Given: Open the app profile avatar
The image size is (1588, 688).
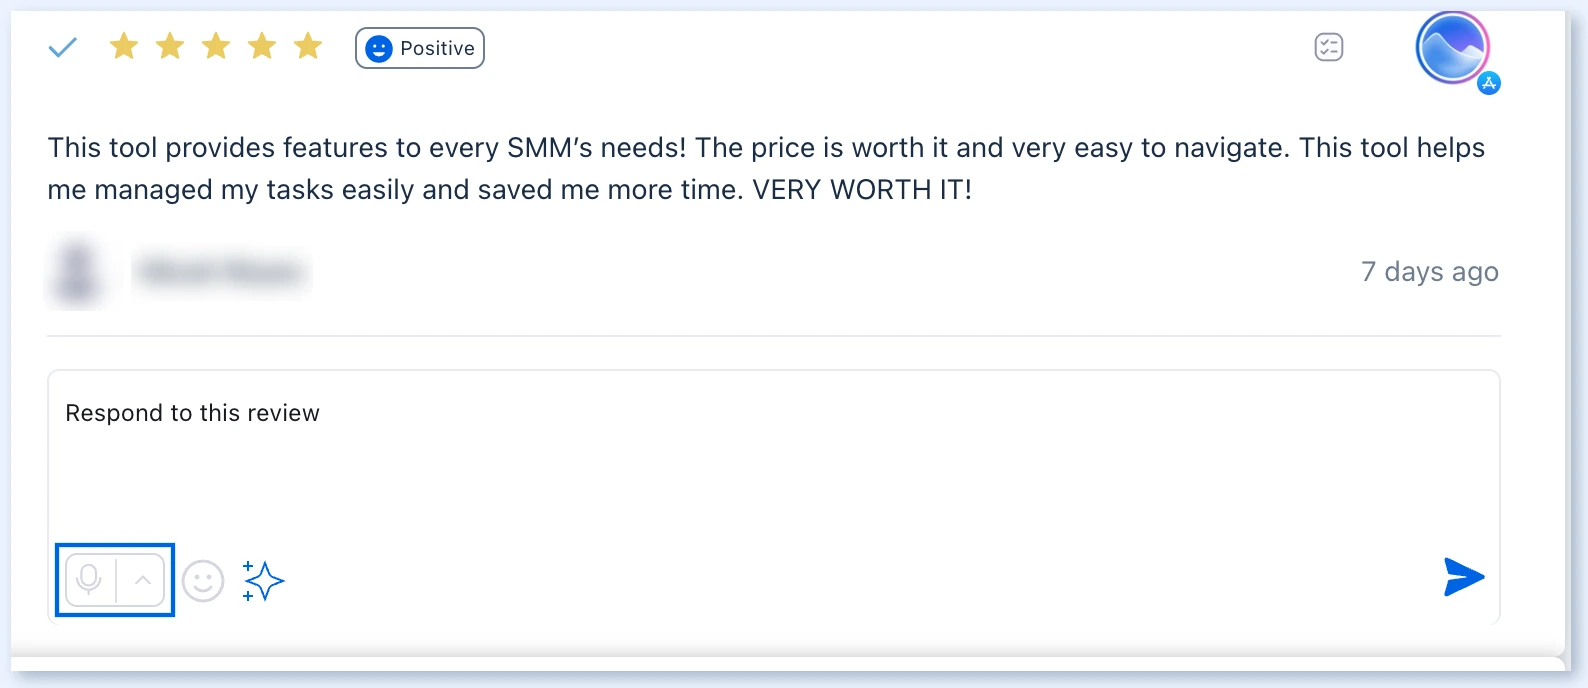Looking at the screenshot, I should [x=1452, y=48].
